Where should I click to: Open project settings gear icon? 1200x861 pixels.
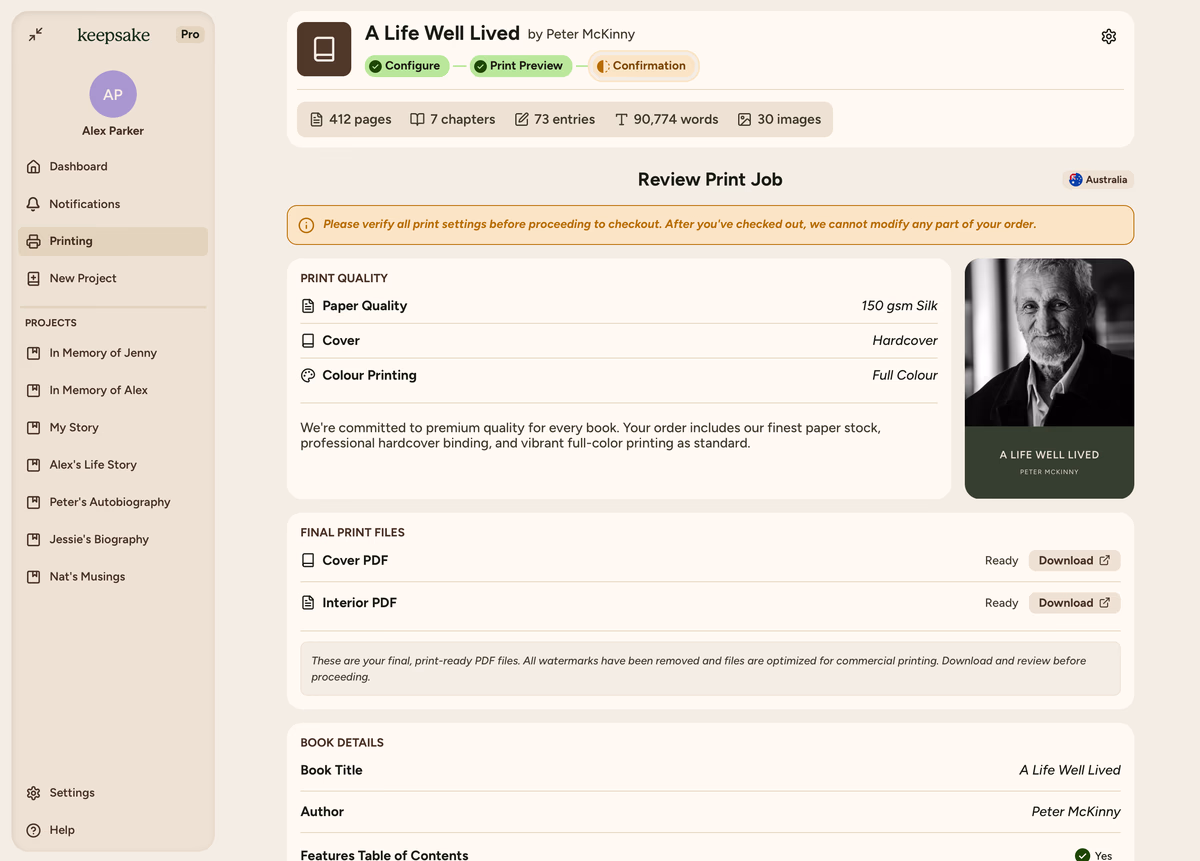click(x=1108, y=37)
